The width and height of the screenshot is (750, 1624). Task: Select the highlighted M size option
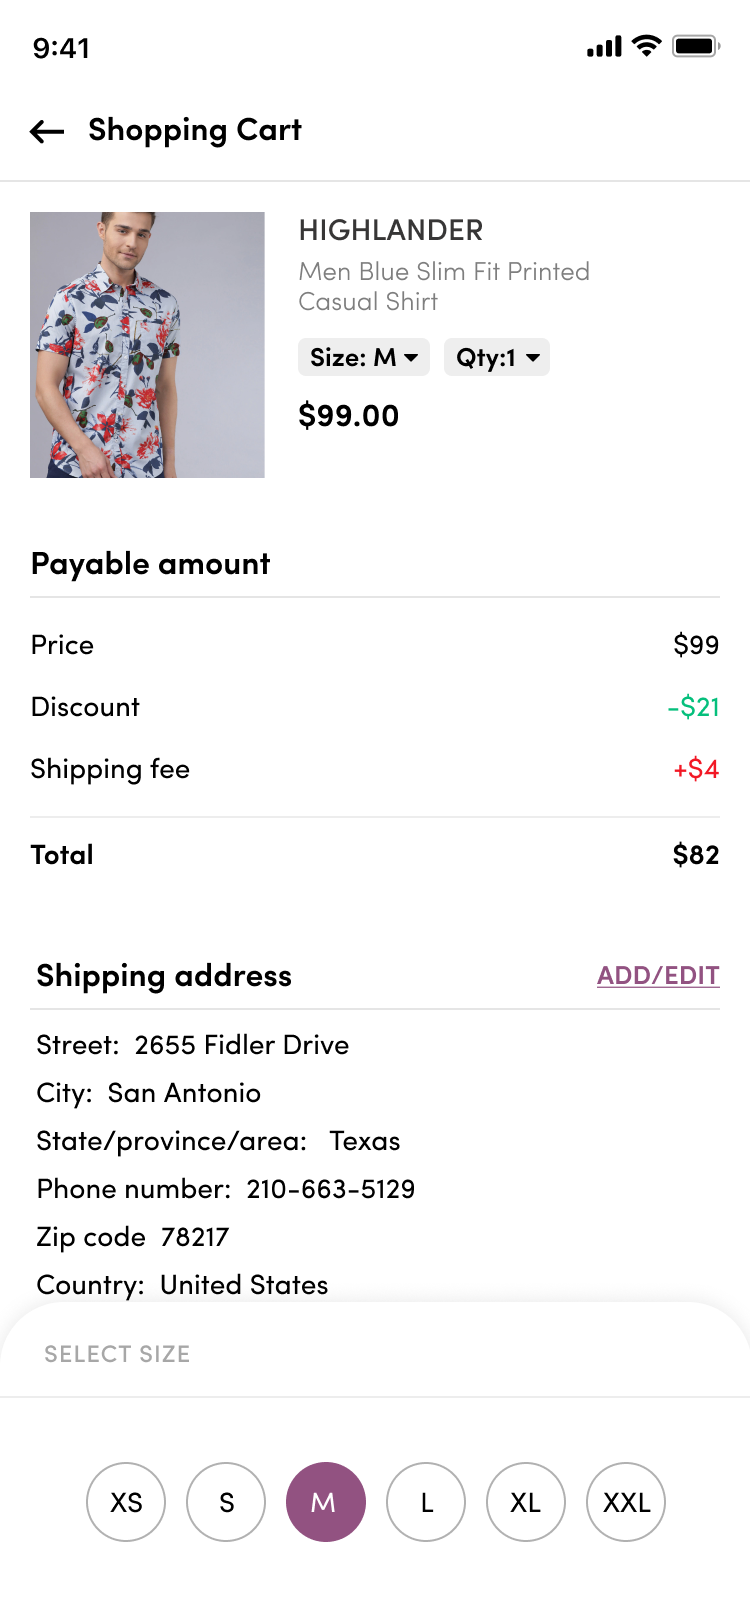click(326, 1502)
